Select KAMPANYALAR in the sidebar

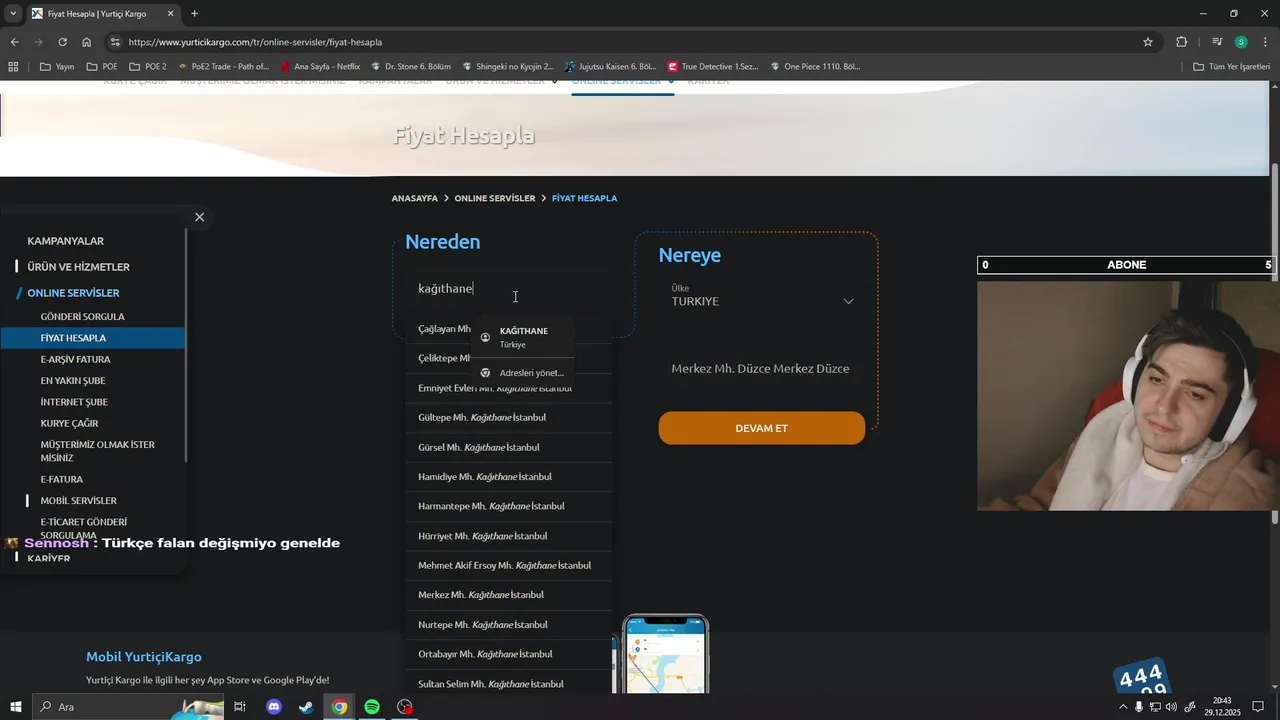(x=65, y=241)
